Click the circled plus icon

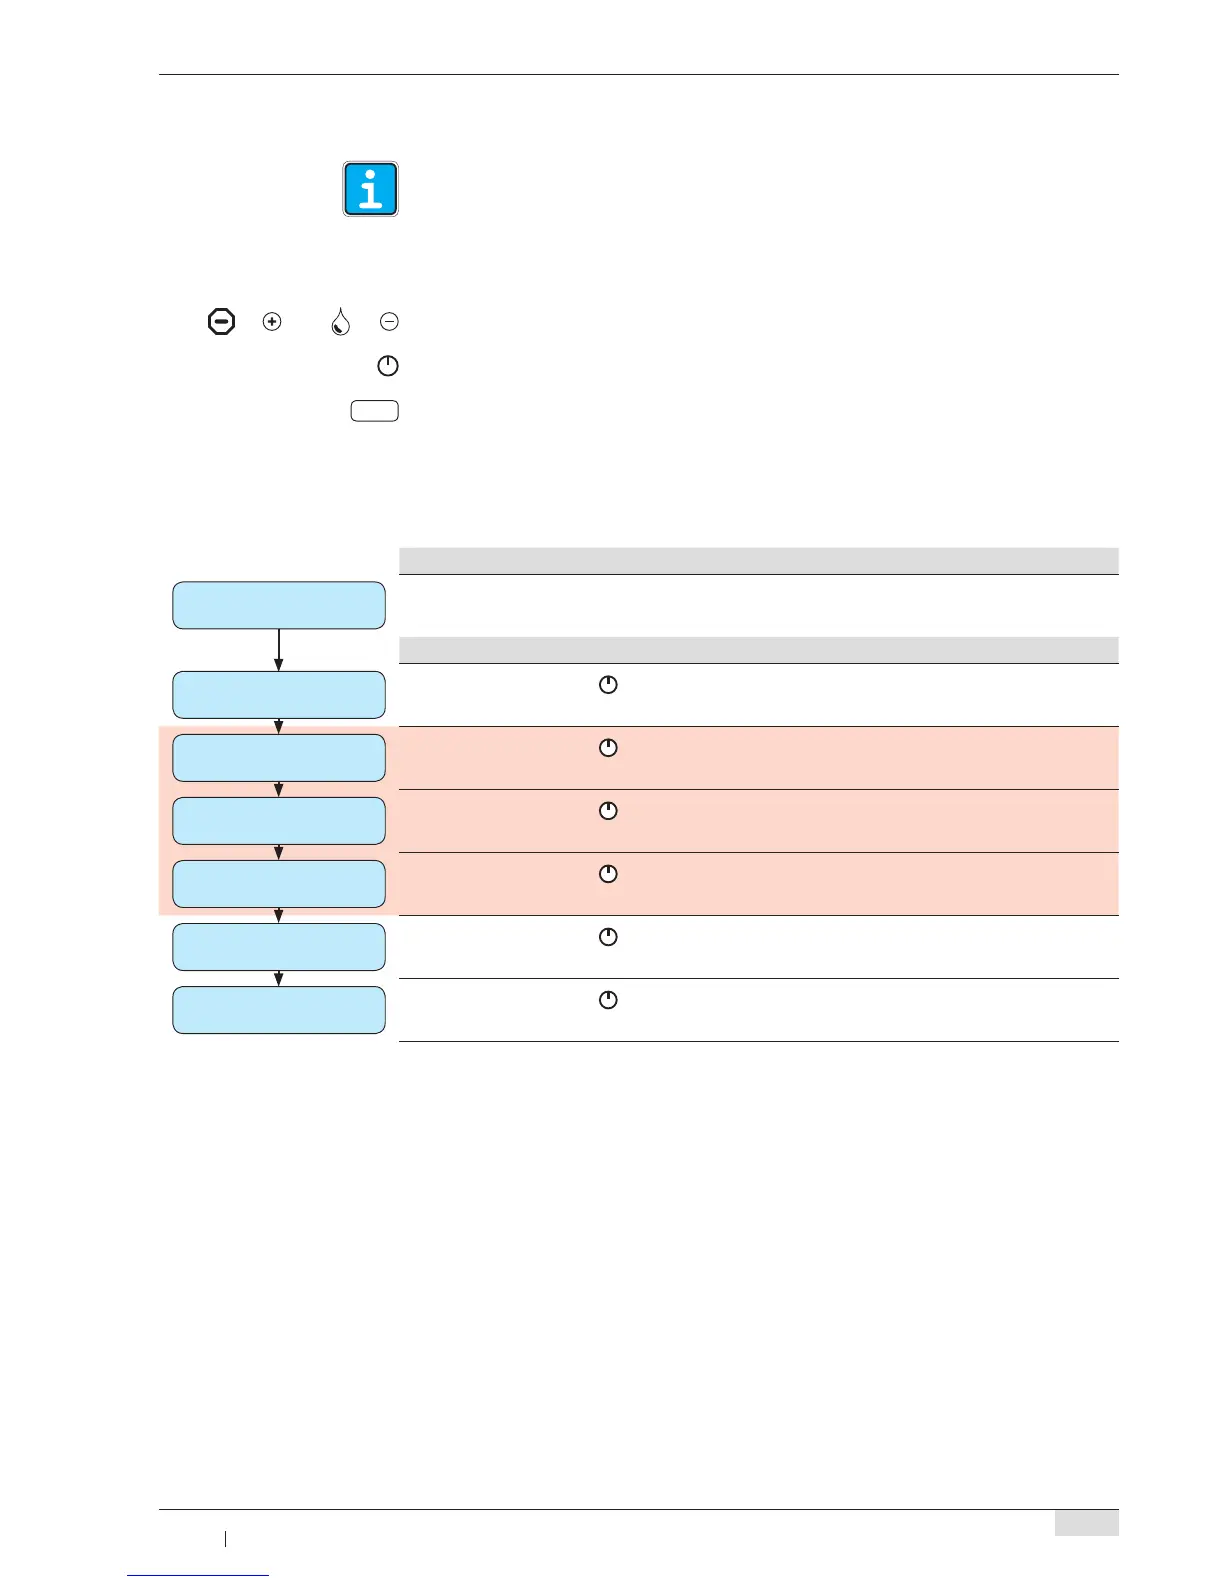coord(271,321)
